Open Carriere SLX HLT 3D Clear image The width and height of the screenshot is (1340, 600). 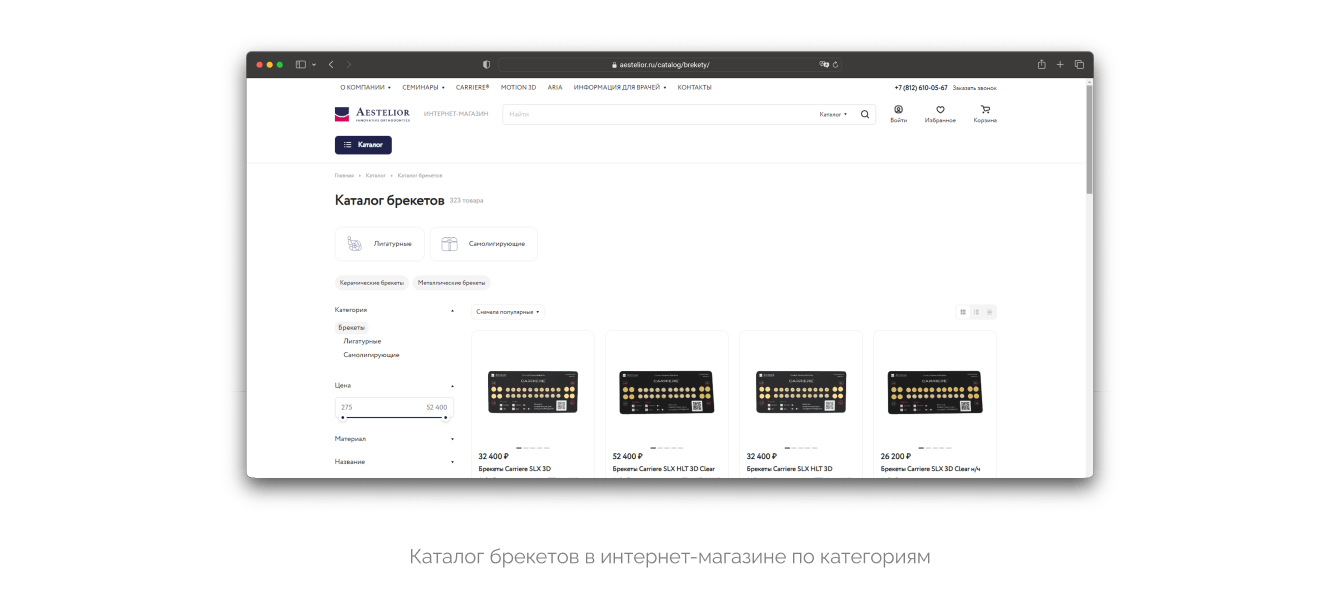coord(667,392)
